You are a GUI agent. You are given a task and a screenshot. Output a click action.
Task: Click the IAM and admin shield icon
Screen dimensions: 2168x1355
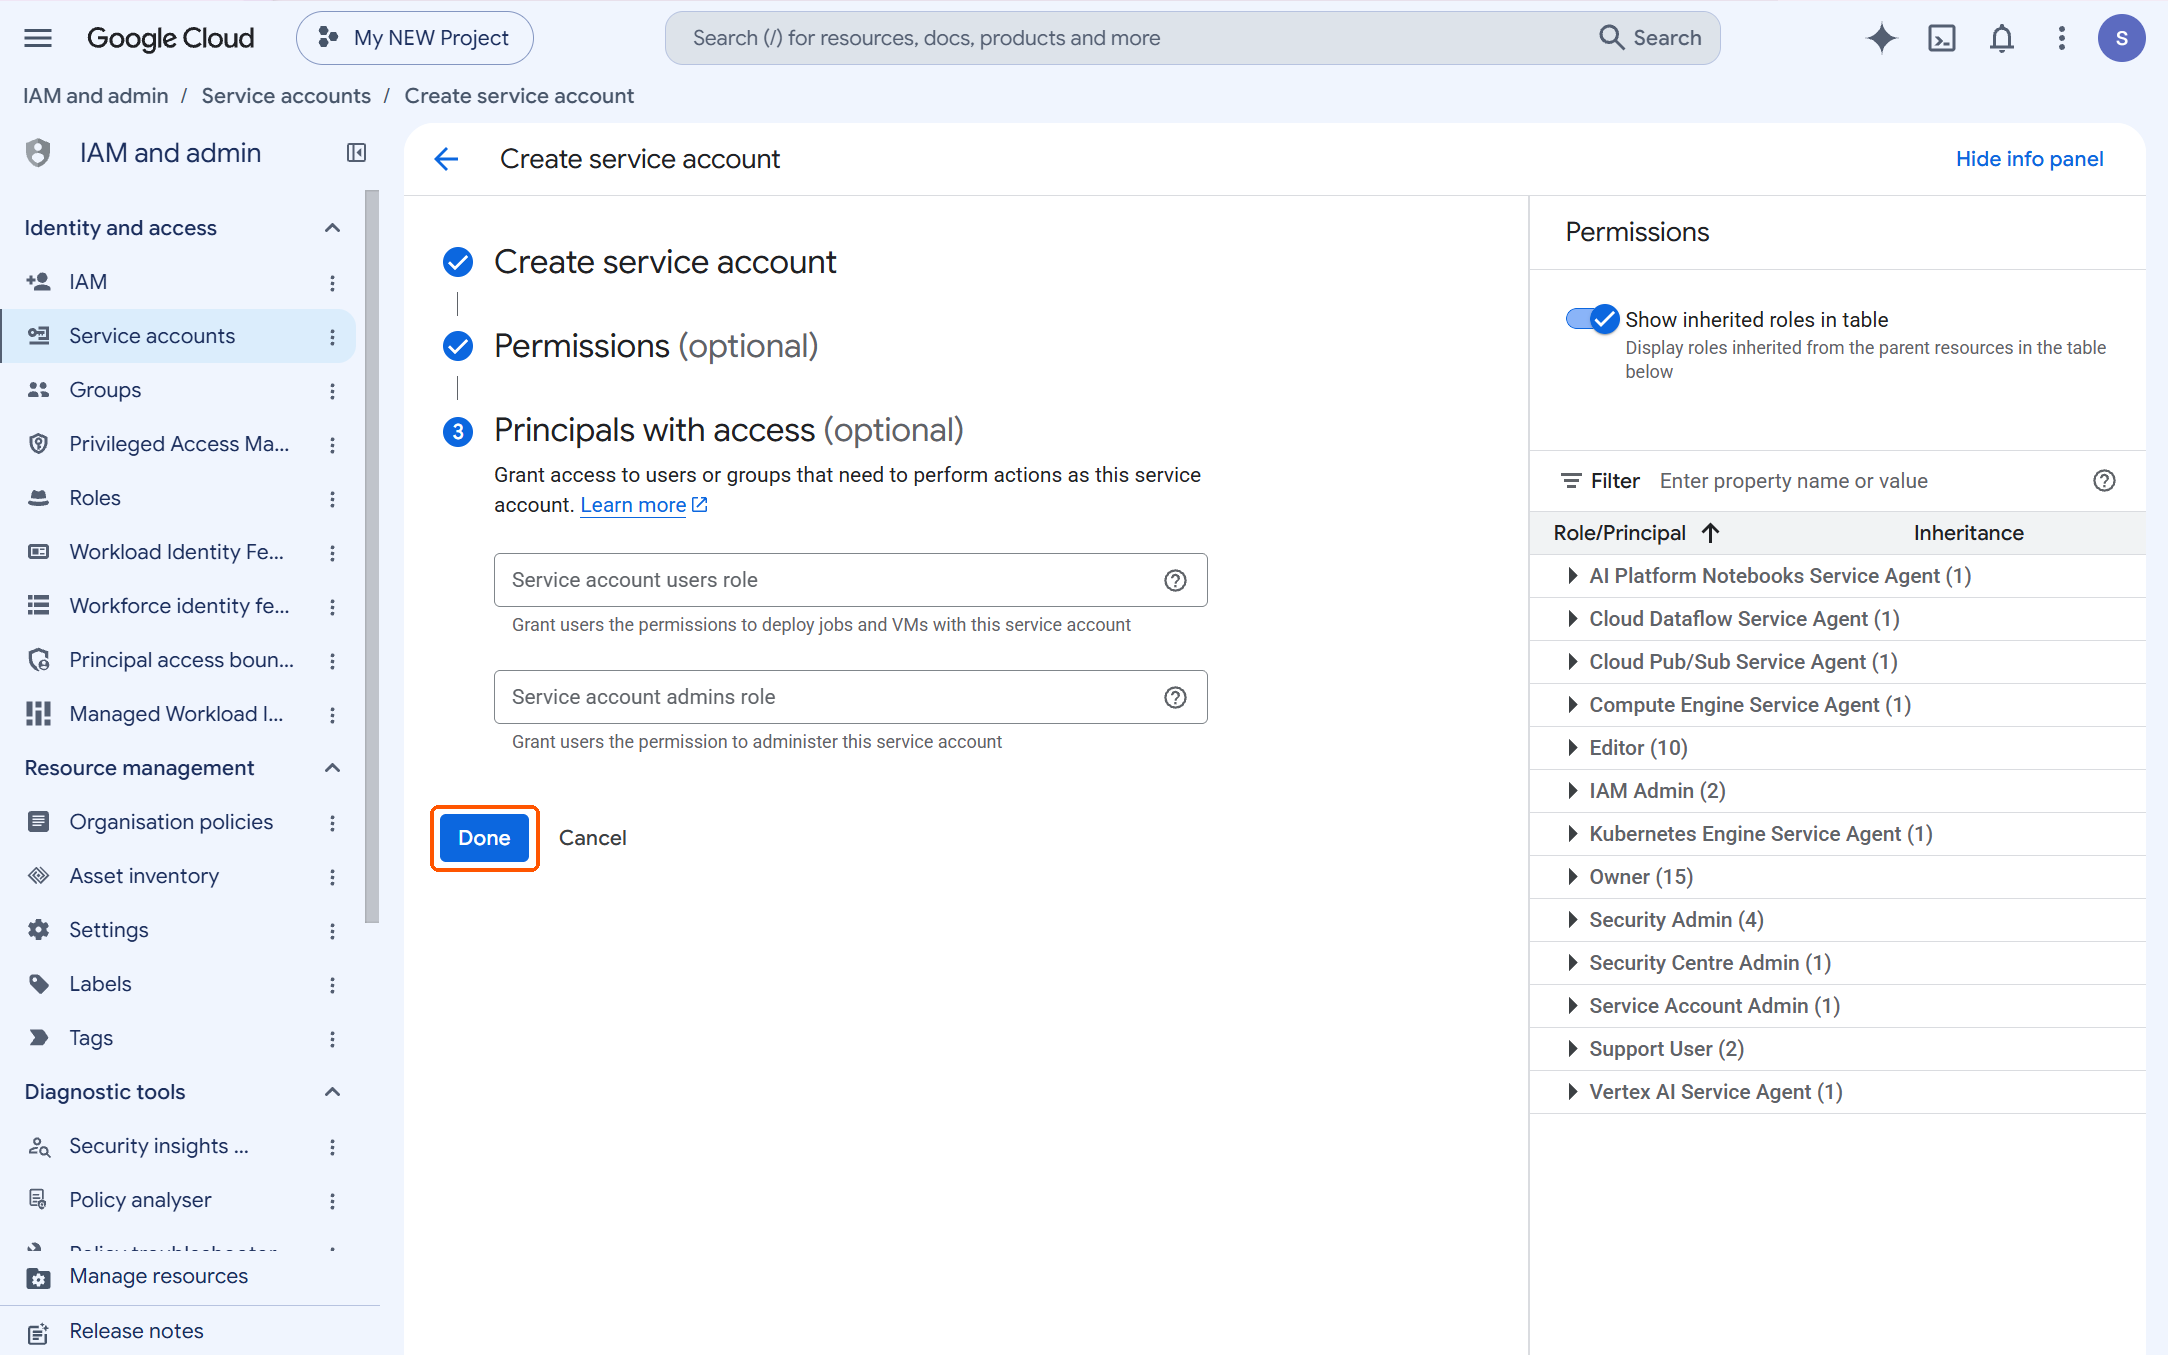pos(38,153)
